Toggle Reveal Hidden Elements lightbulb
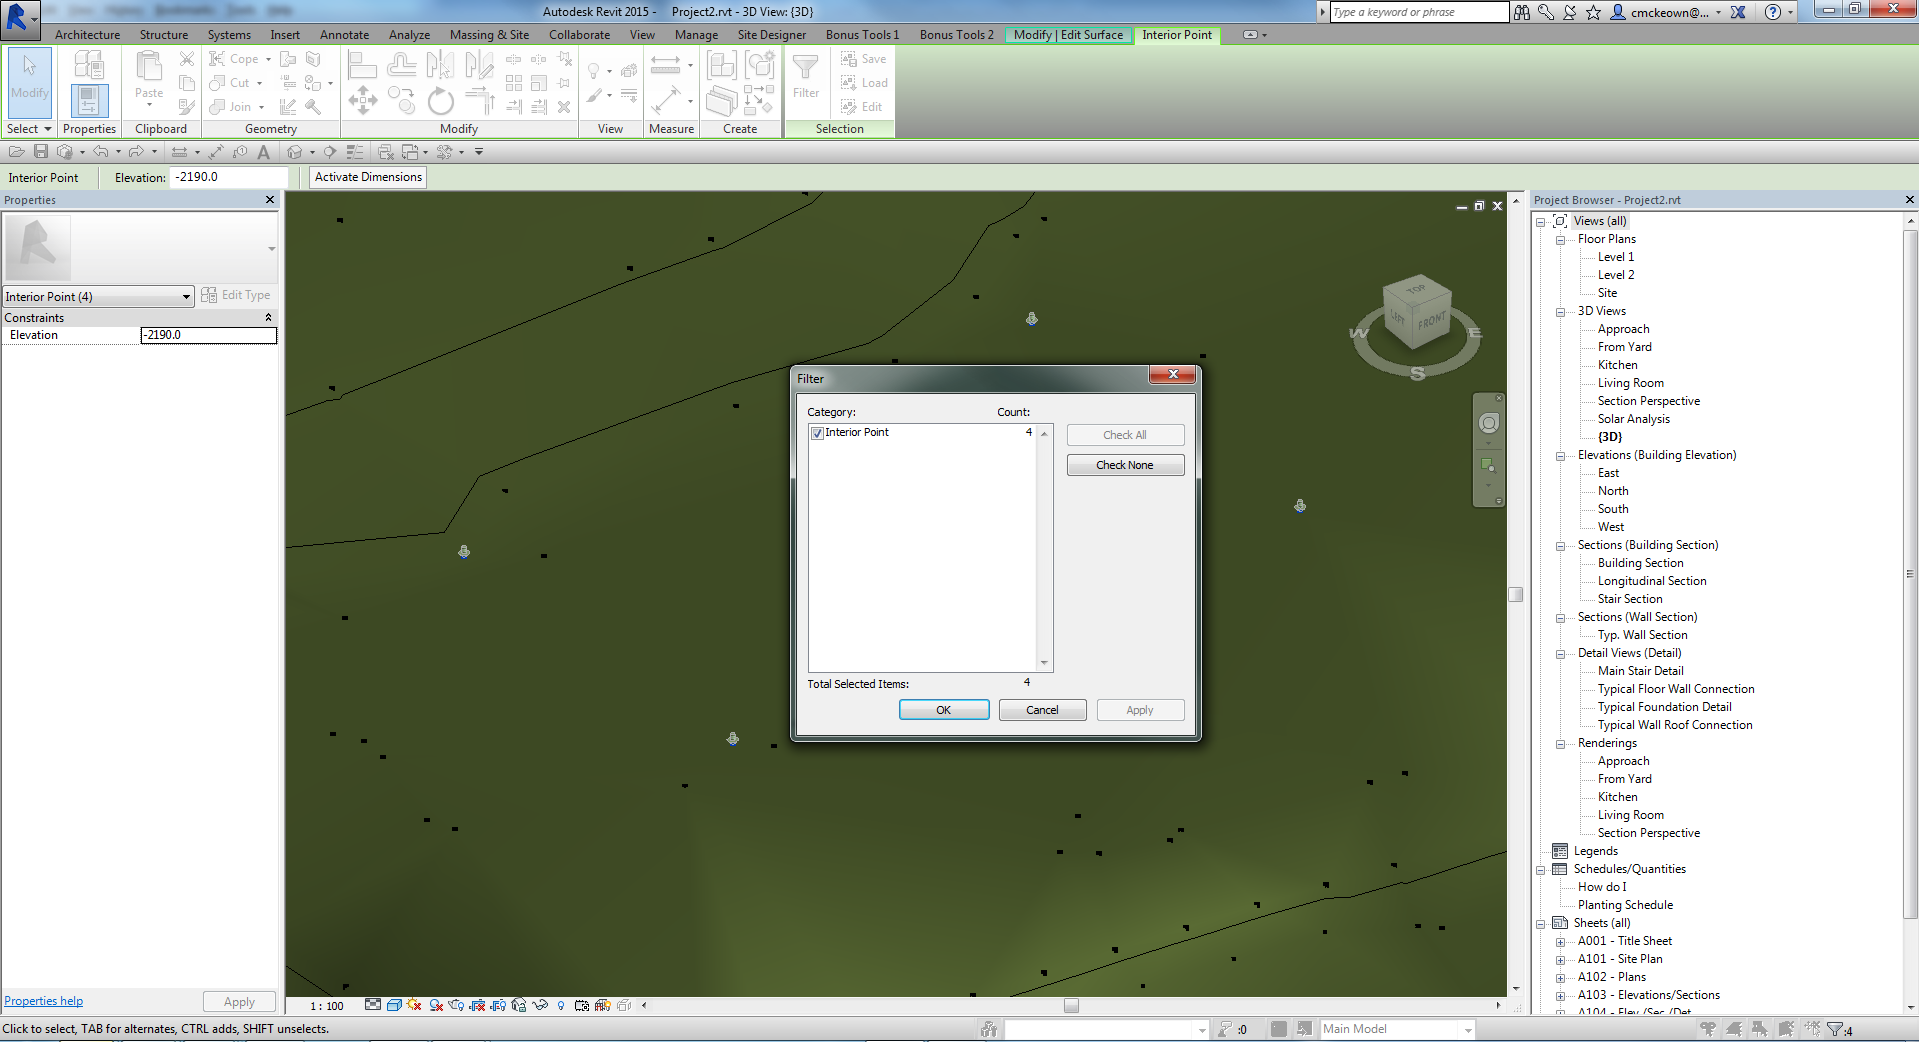Image resolution: width=1919 pixels, height=1042 pixels. point(560,1005)
